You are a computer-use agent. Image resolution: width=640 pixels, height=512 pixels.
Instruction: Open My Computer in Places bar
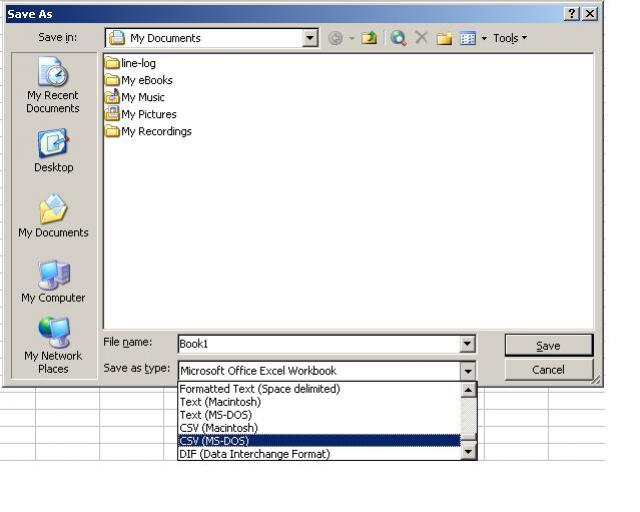point(53,280)
